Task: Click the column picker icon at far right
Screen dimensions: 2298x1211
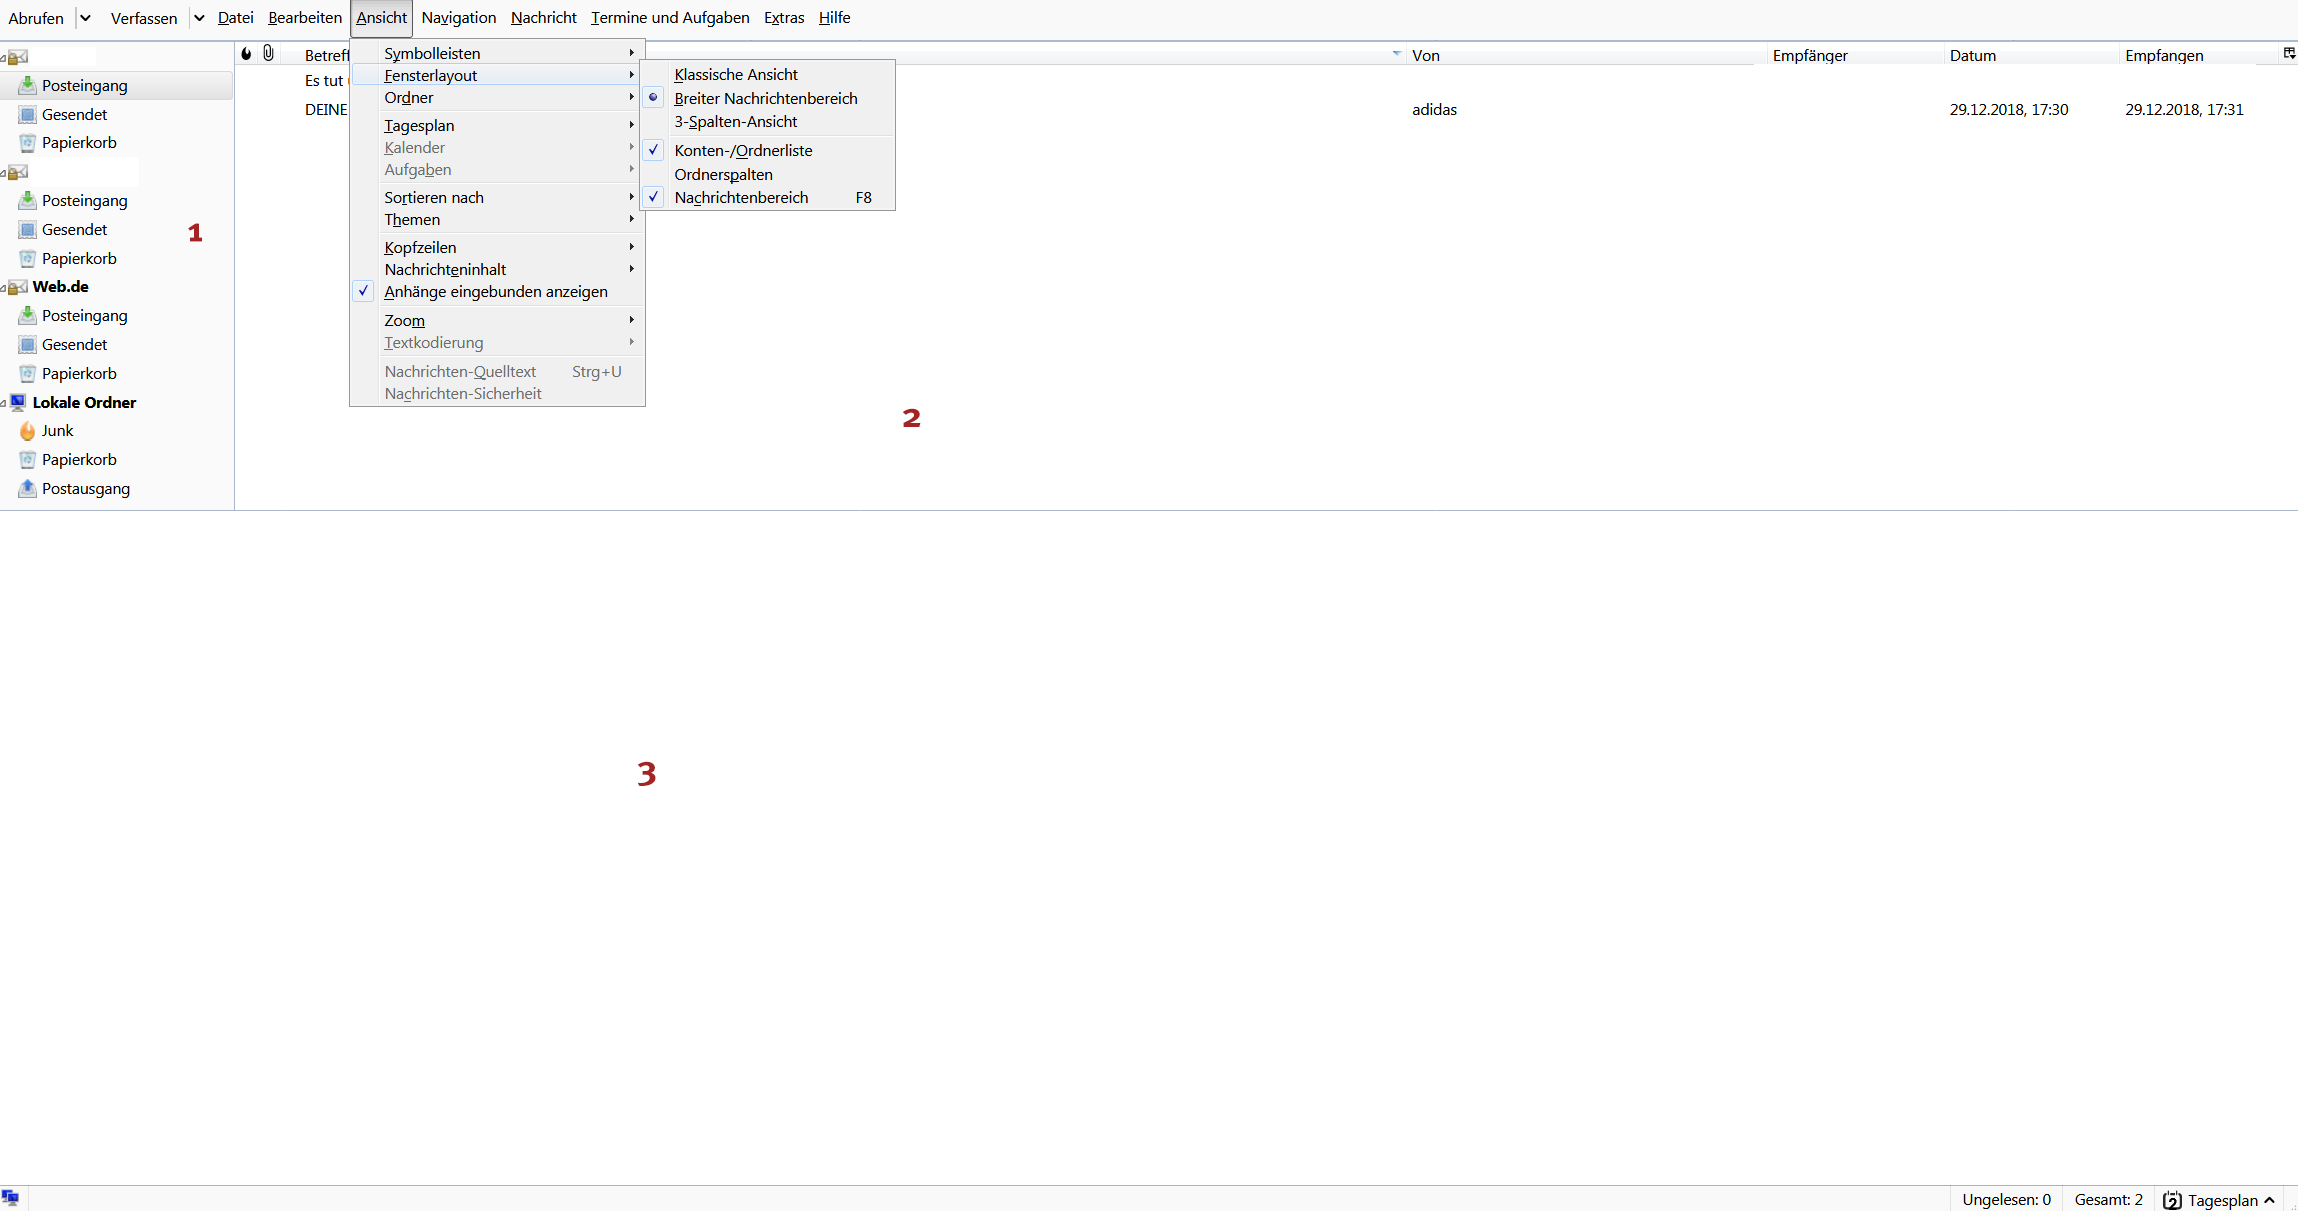Action: (x=2288, y=54)
